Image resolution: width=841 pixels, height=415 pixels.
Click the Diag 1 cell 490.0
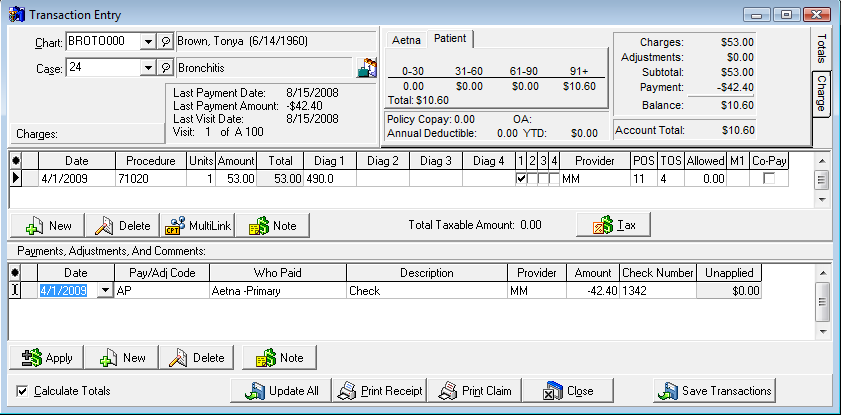330,179
